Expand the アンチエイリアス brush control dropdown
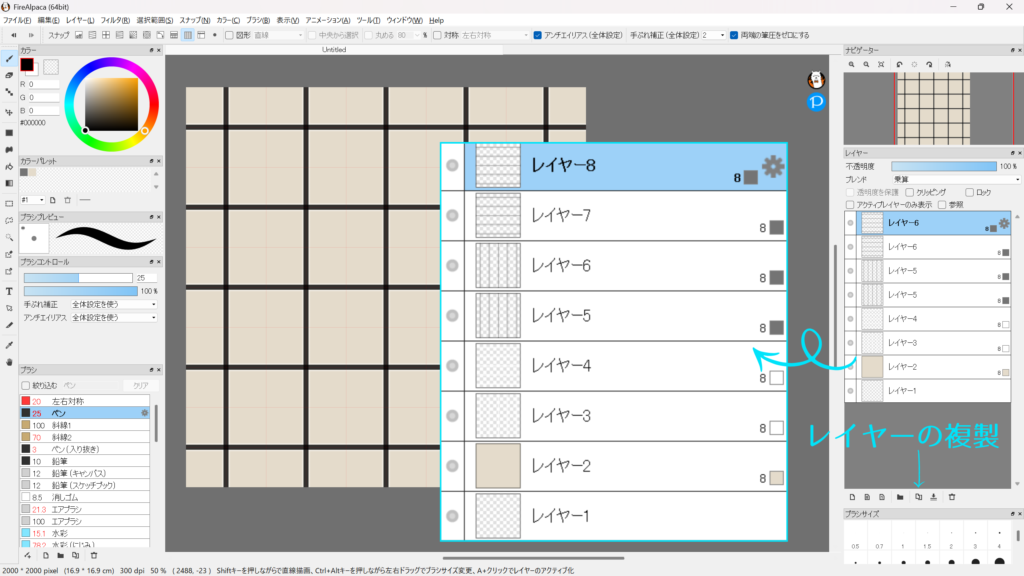1024x576 pixels. (x=113, y=317)
